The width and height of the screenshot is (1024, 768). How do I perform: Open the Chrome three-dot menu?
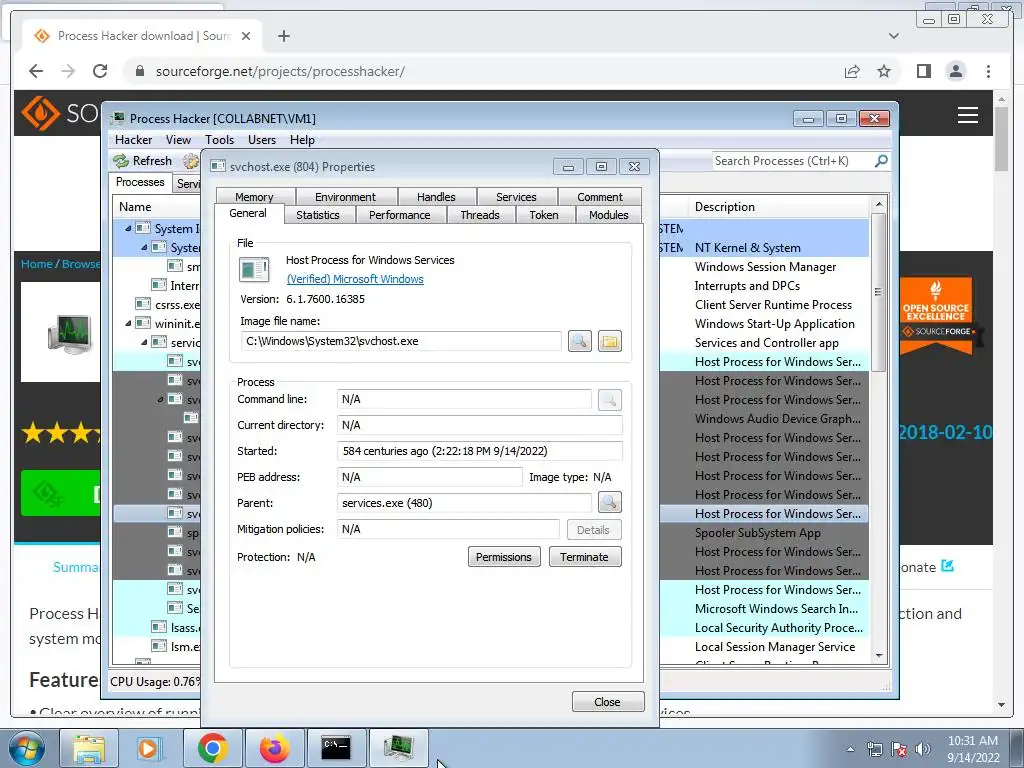(988, 71)
